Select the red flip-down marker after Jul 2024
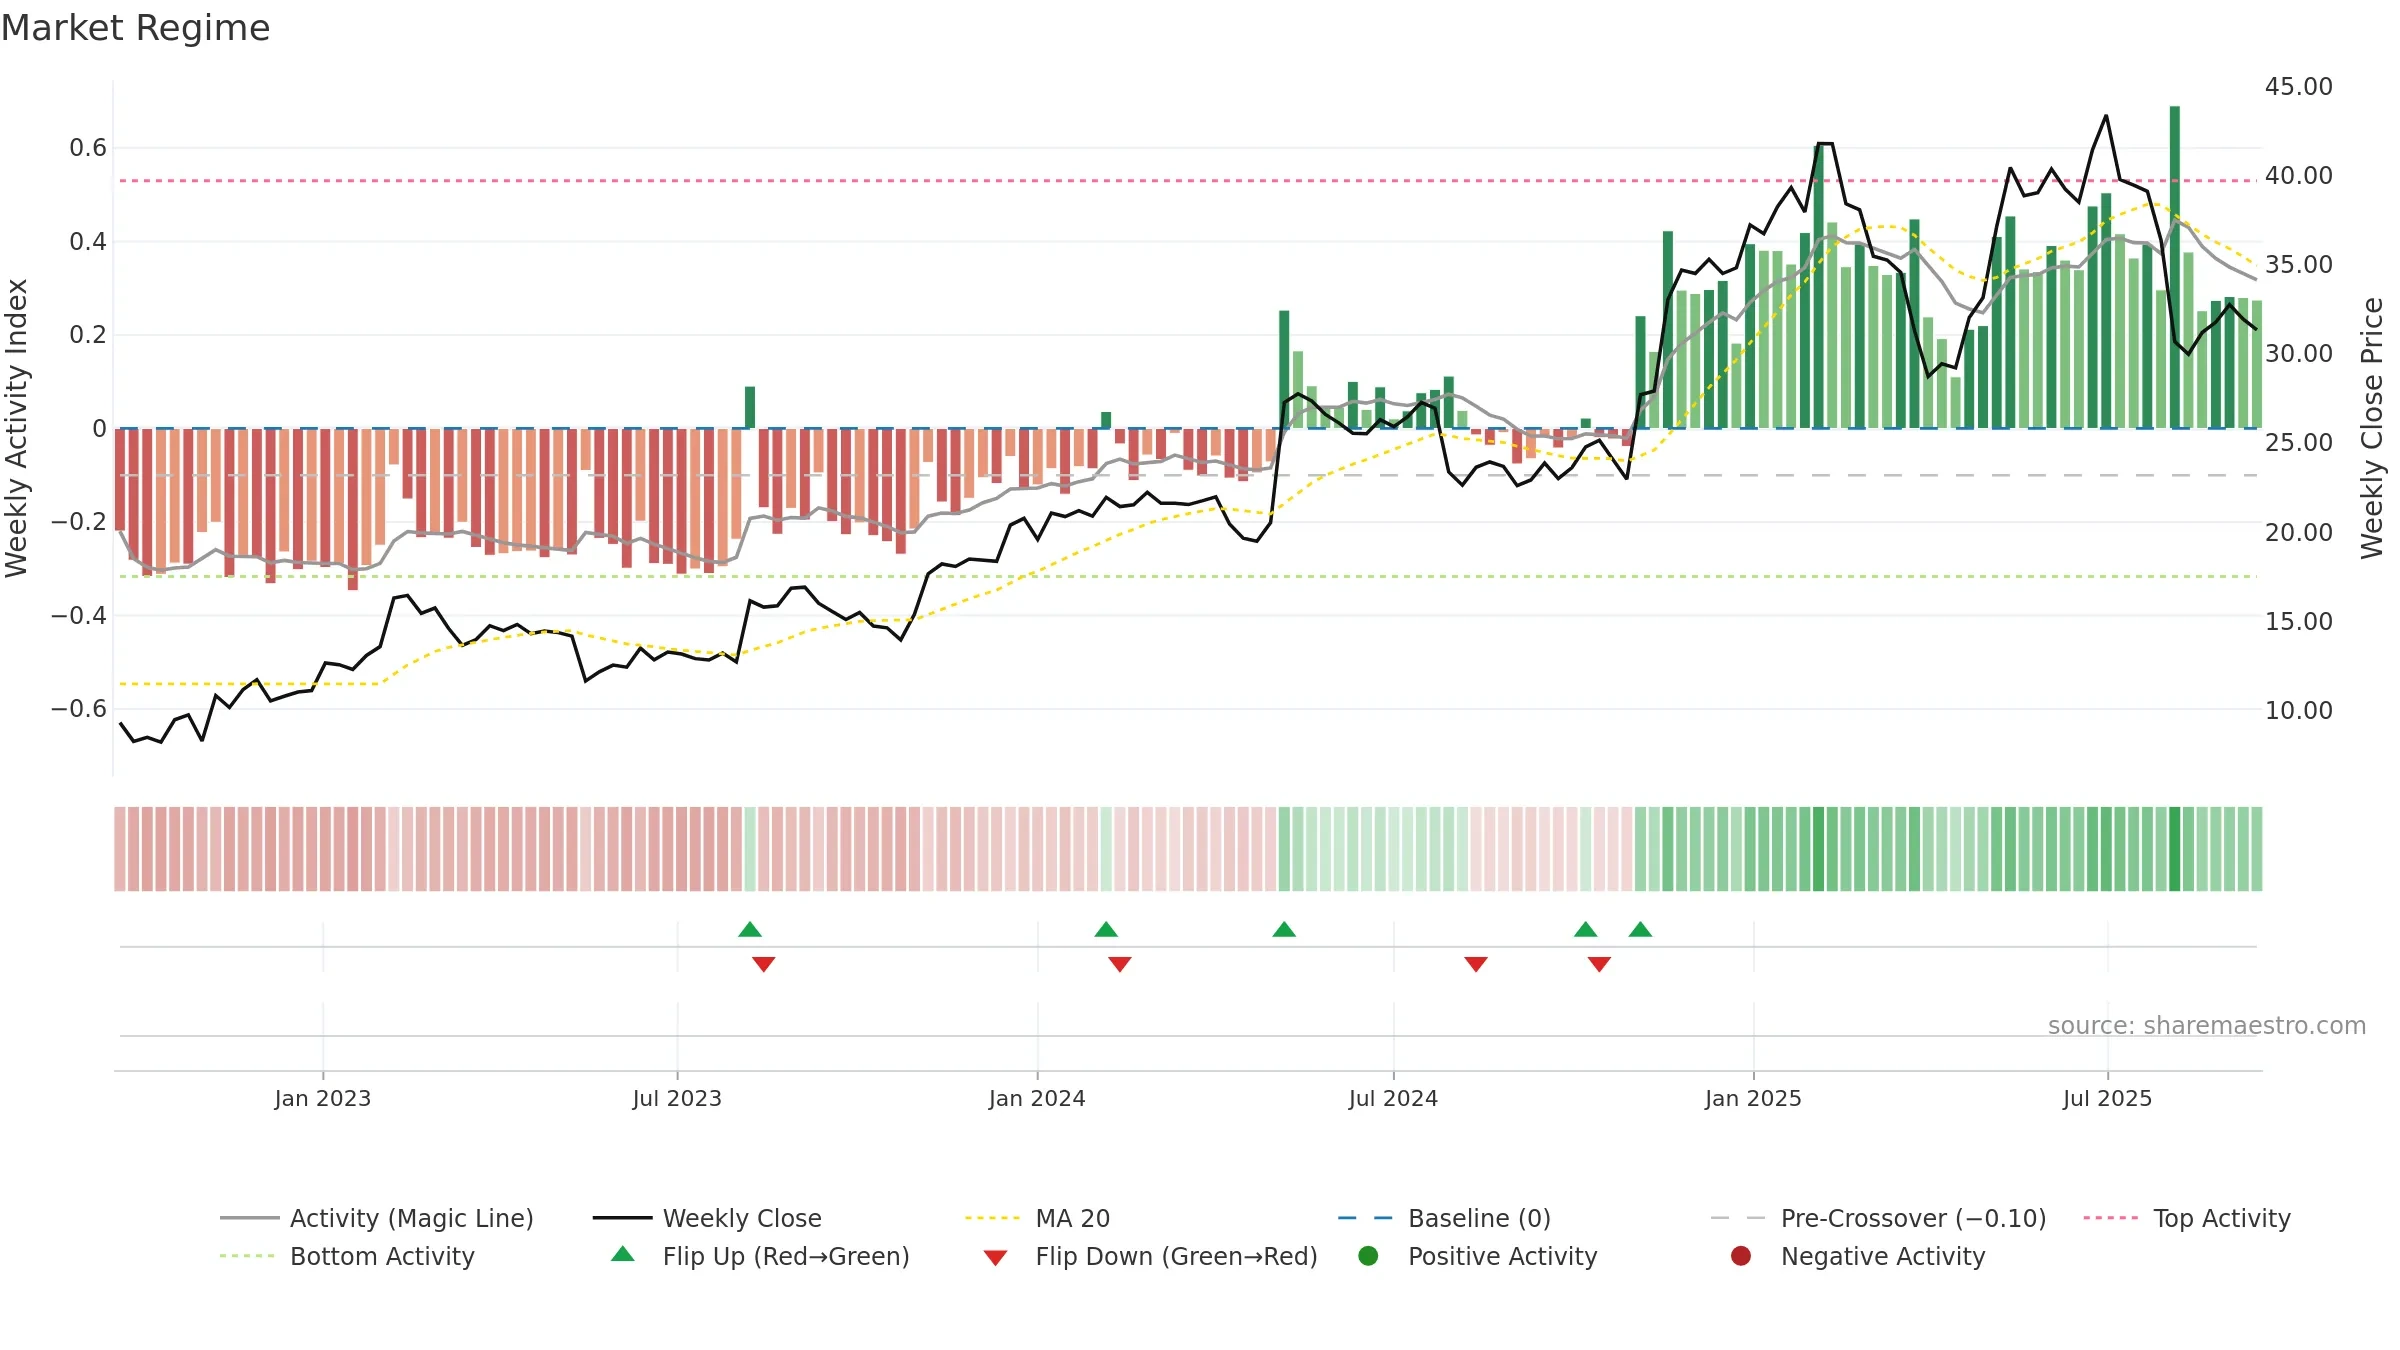 tap(1476, 964)
